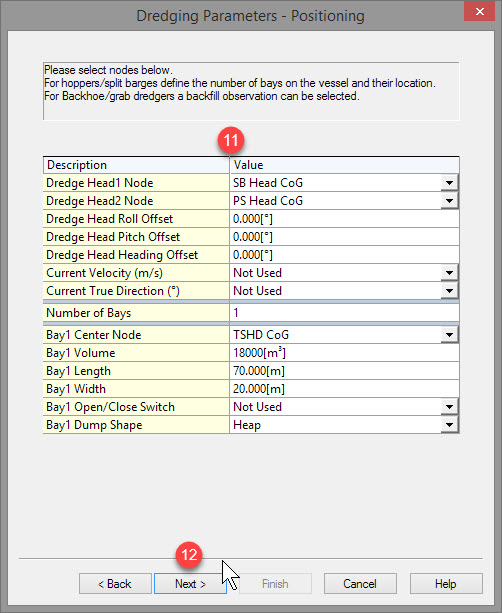This screenshot has height=613, width=502.
Task: Close the Dredging Parameters window
Action: pyautogui.click(x=480, y=11)
